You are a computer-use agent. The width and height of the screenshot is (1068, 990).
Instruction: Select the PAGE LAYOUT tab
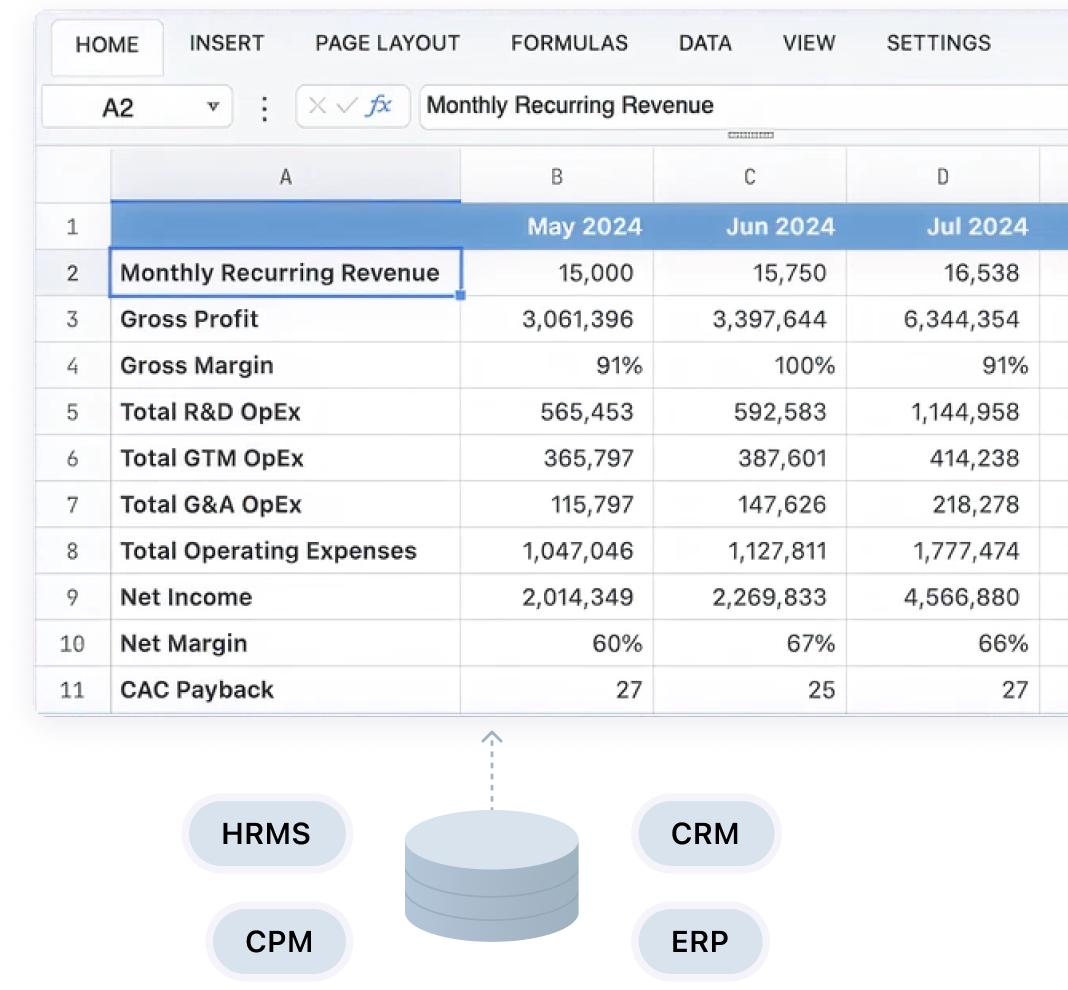click(x=387, y=44)
